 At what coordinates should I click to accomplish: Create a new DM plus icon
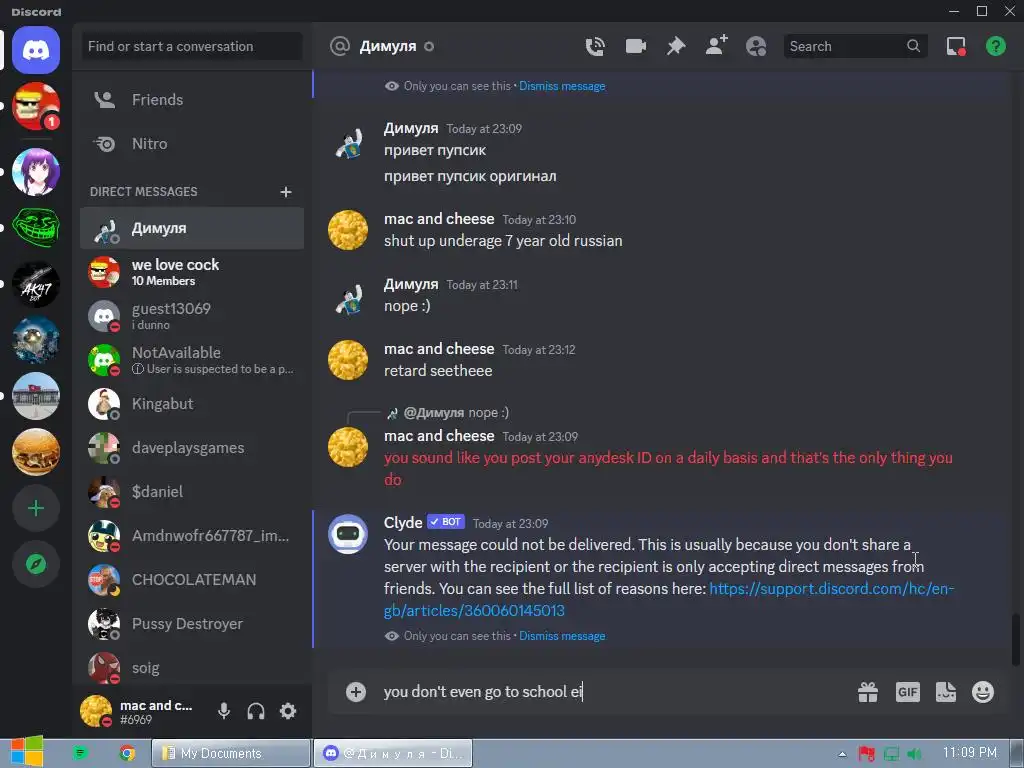pyautogui.click(x=285, y=192)
